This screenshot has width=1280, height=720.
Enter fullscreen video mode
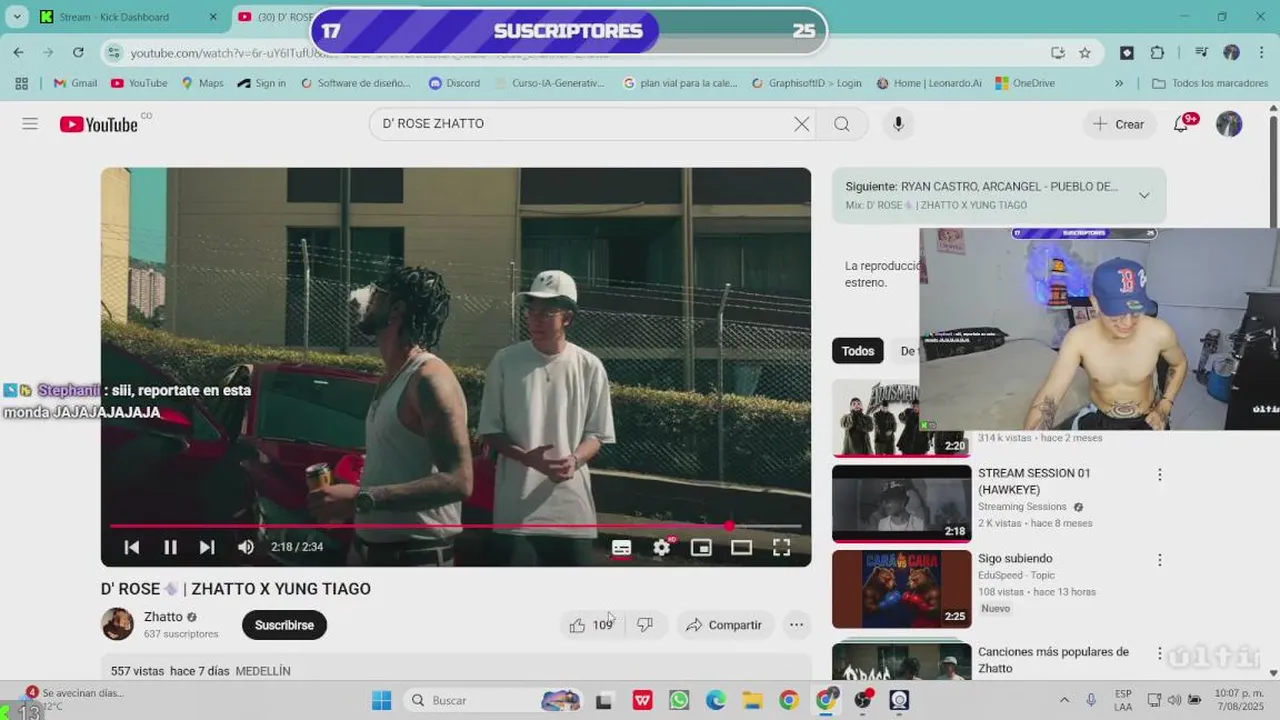point(781,547)
